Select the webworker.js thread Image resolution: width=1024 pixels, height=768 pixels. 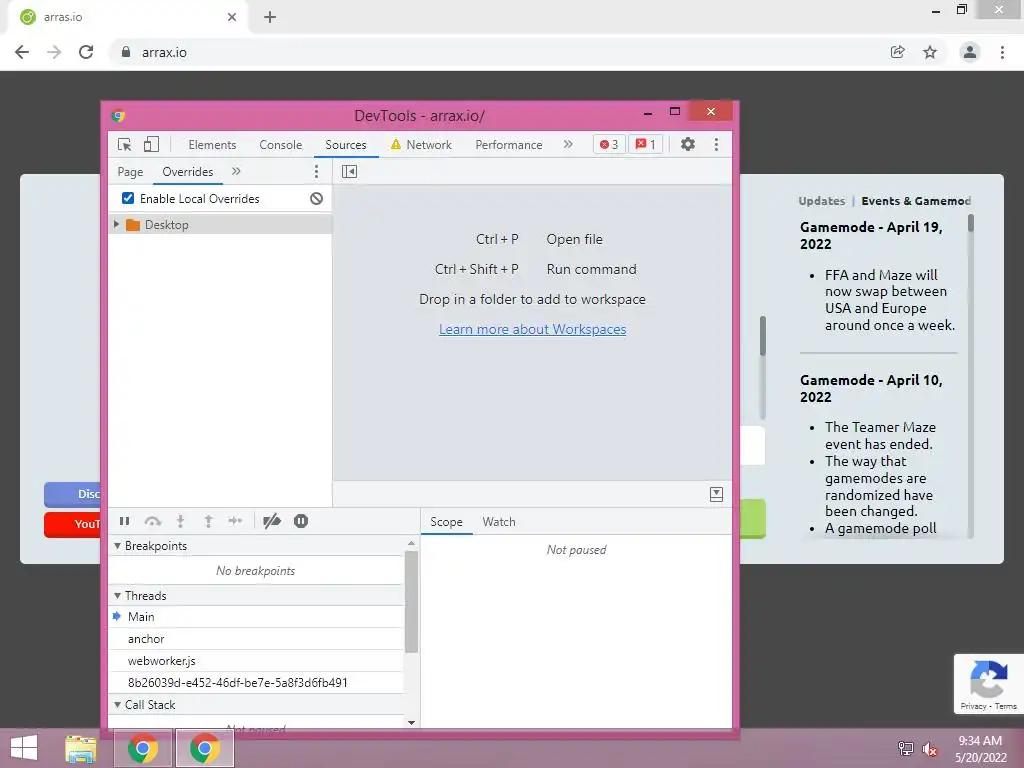256,661
